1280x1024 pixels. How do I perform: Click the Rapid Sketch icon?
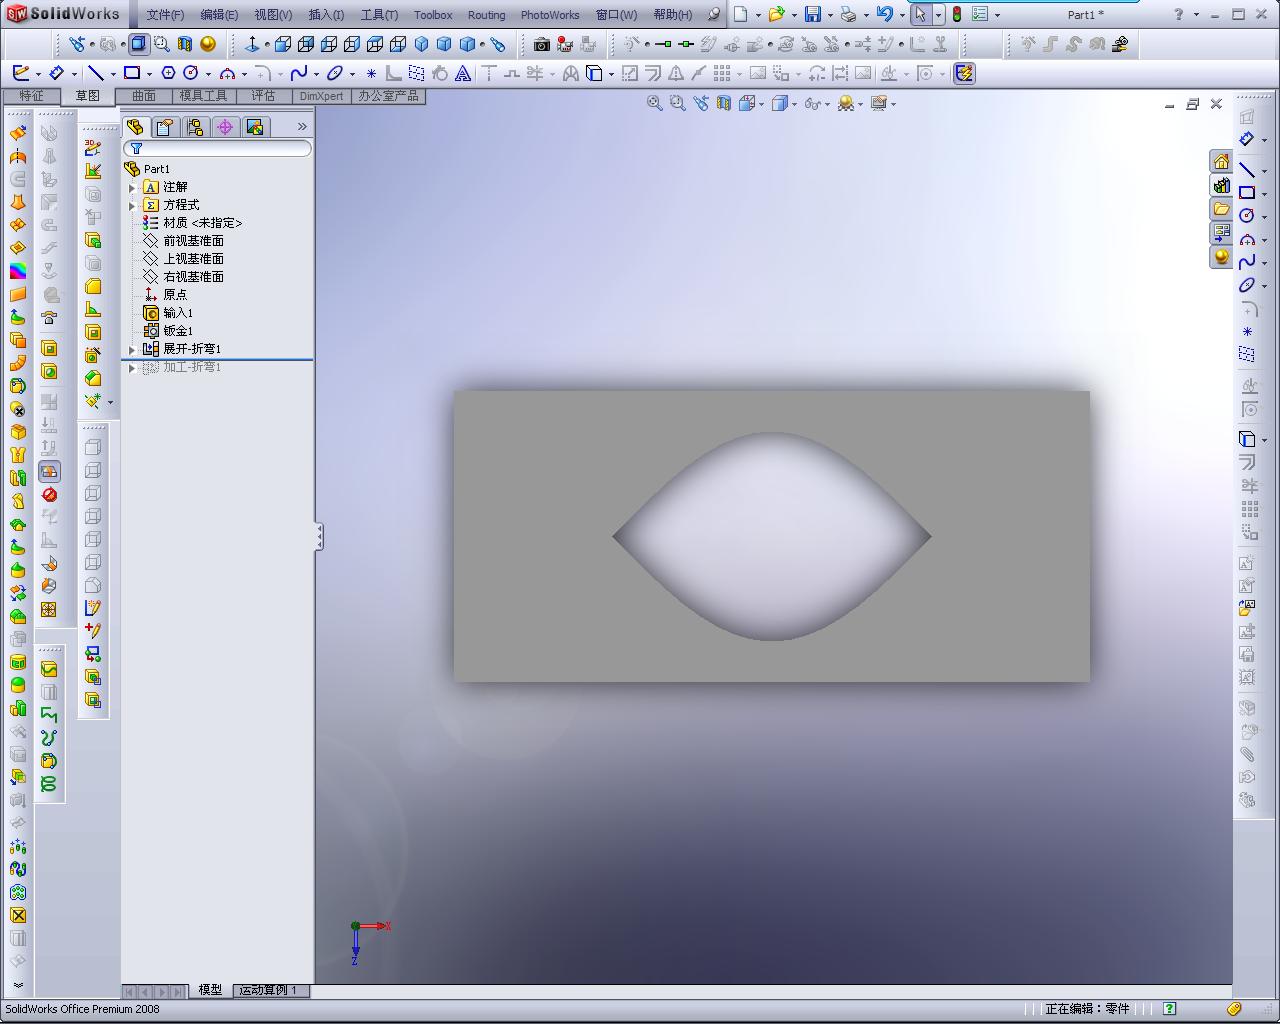(x=964, y=73)
